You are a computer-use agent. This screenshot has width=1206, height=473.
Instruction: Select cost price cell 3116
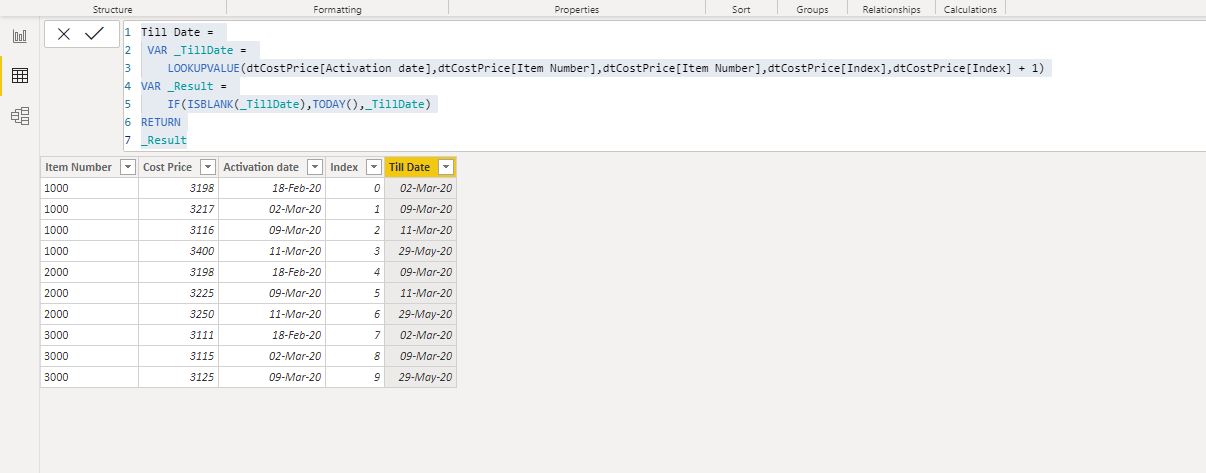(178, 230)
